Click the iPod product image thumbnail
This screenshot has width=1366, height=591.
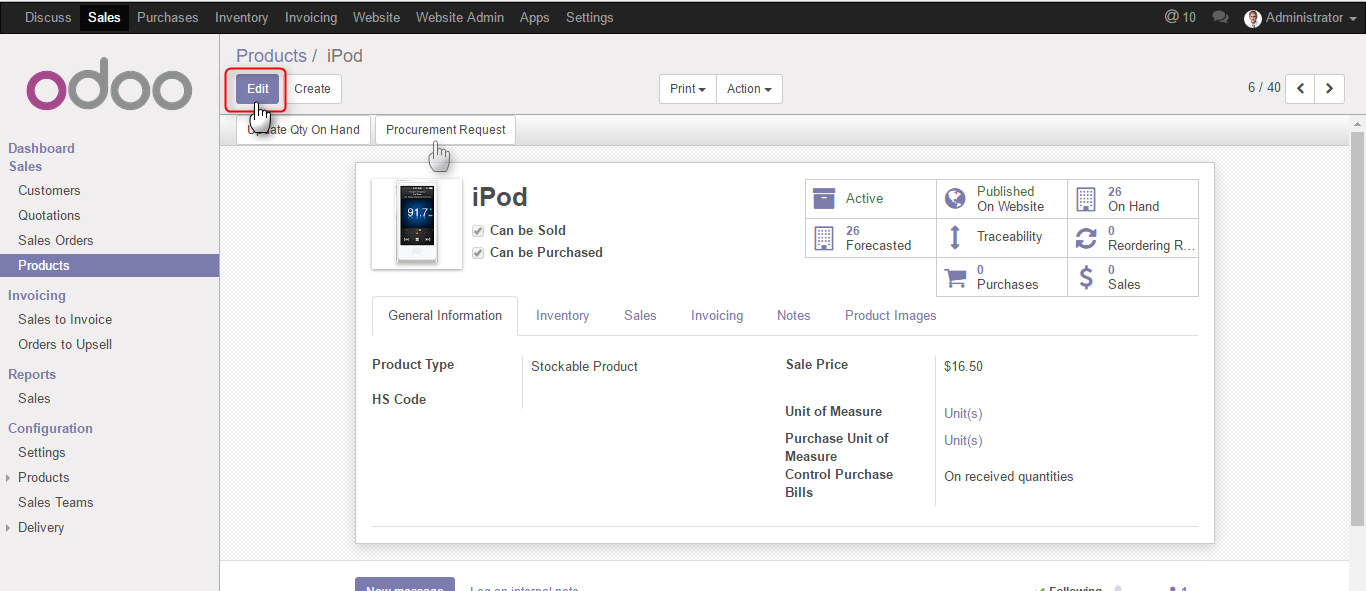pos(417,224)
